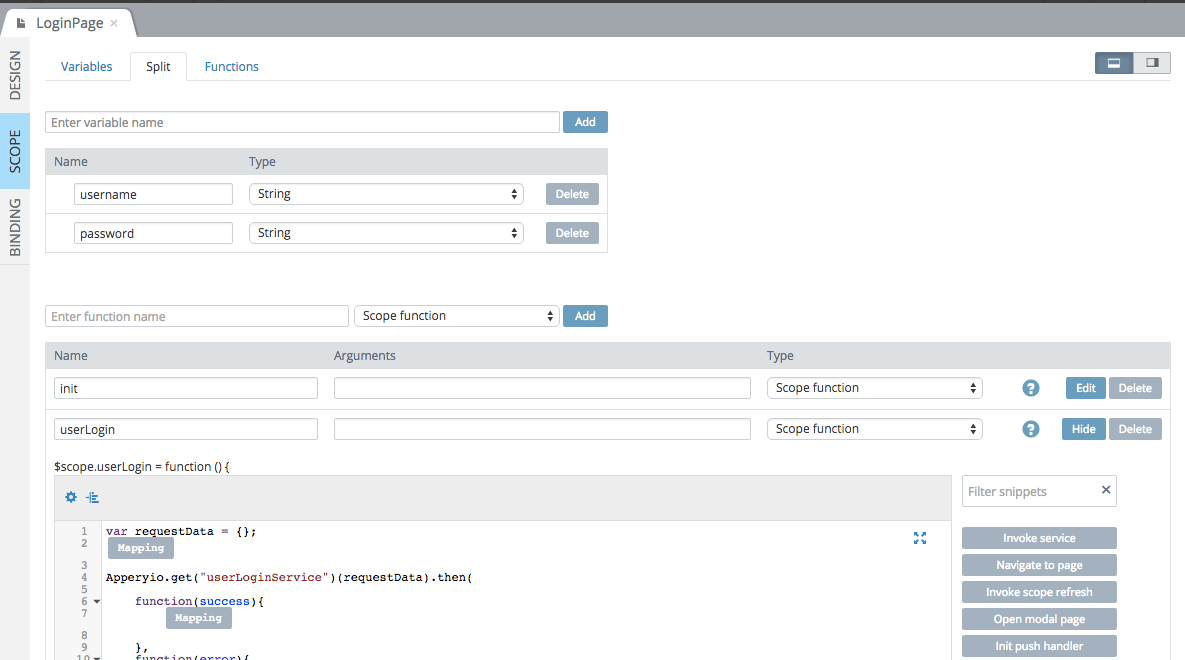Clear the filter snippets field
The height and width of the screenshot is (660, 1185).
click(1105, 490)
